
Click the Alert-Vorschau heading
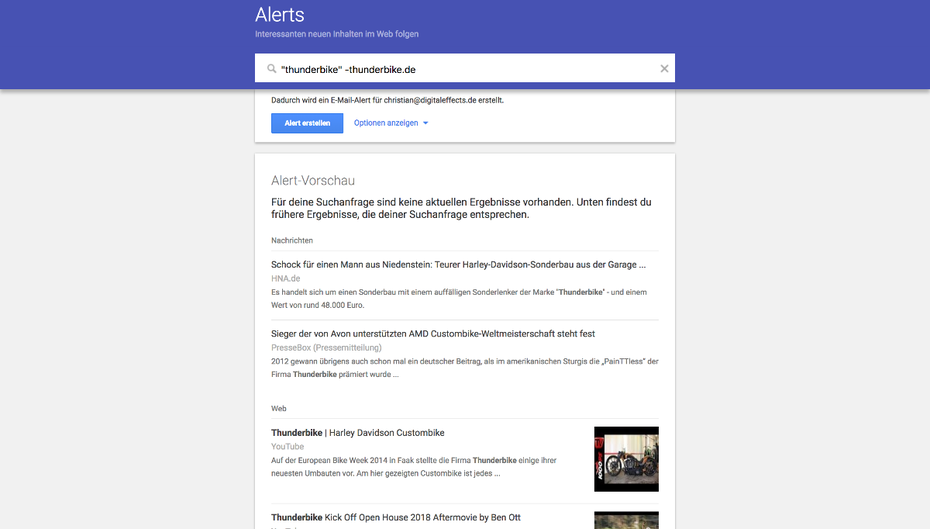click(313, 180)
